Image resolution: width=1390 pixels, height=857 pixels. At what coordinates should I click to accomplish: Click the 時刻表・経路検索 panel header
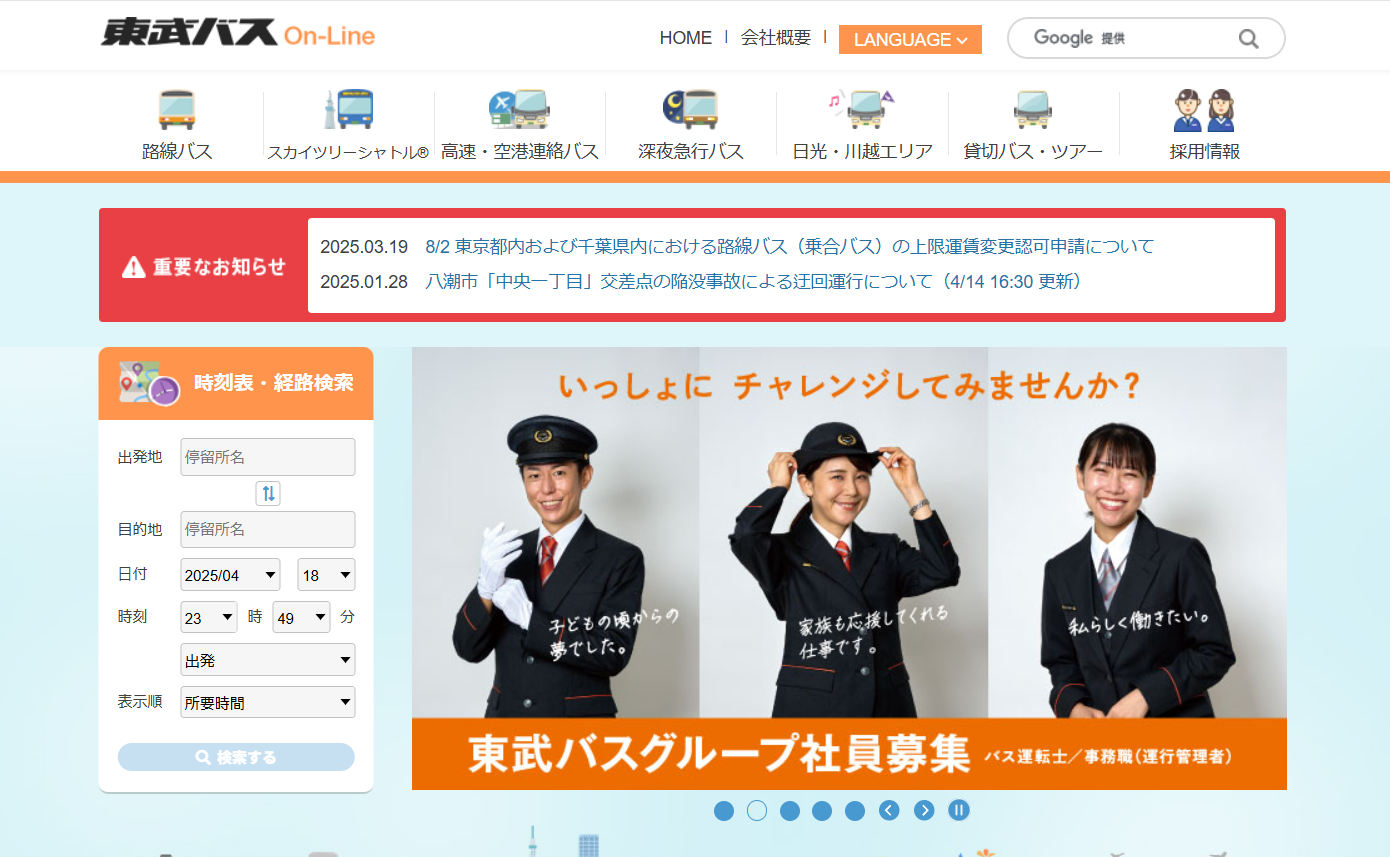click(236, 383)
